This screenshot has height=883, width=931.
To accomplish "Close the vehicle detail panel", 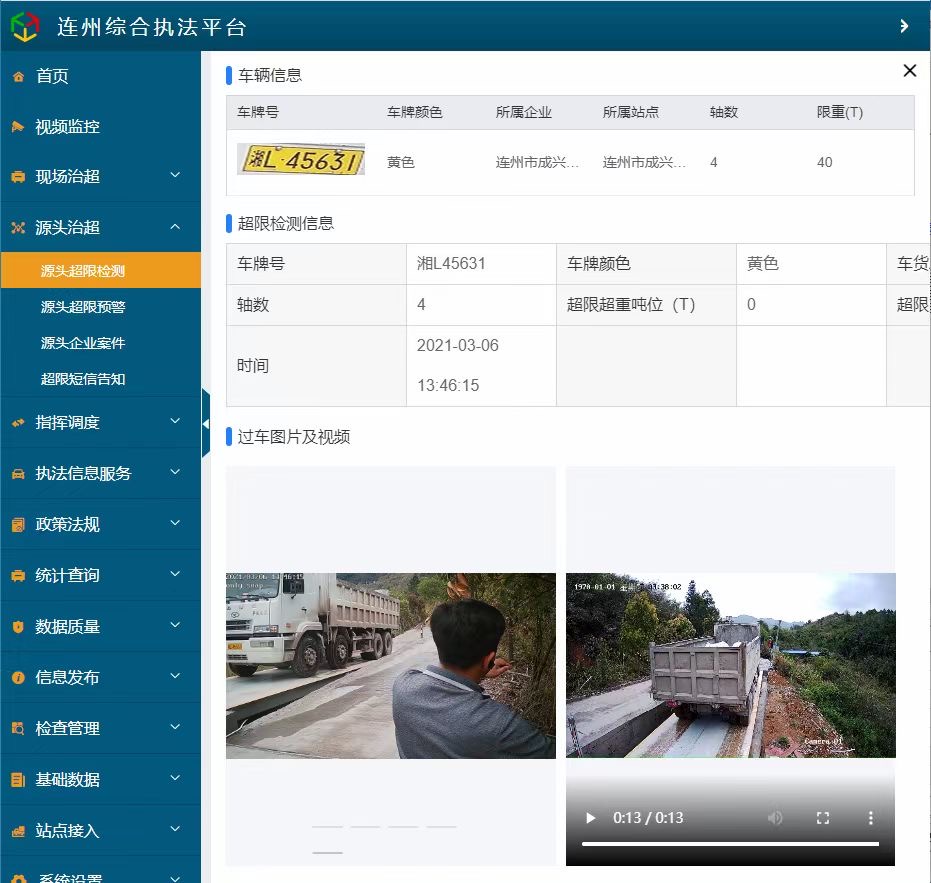I will click(x=909, y=70).
